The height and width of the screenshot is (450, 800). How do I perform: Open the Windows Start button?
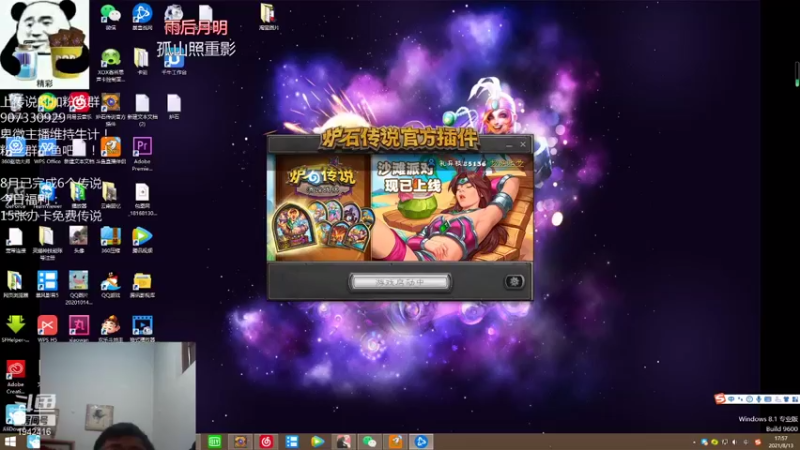pyautogui.click(x=10, y=442)
